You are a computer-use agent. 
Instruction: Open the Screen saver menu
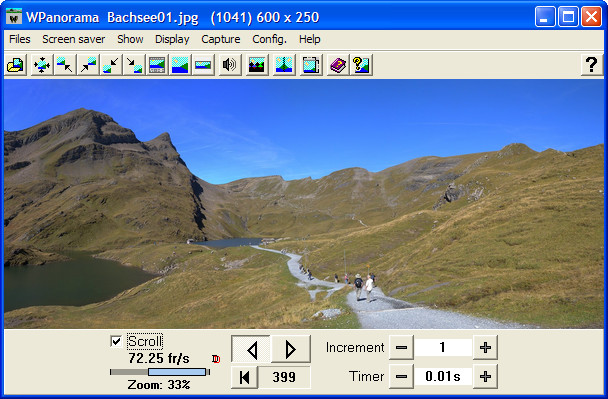click(x=74, y=39)
